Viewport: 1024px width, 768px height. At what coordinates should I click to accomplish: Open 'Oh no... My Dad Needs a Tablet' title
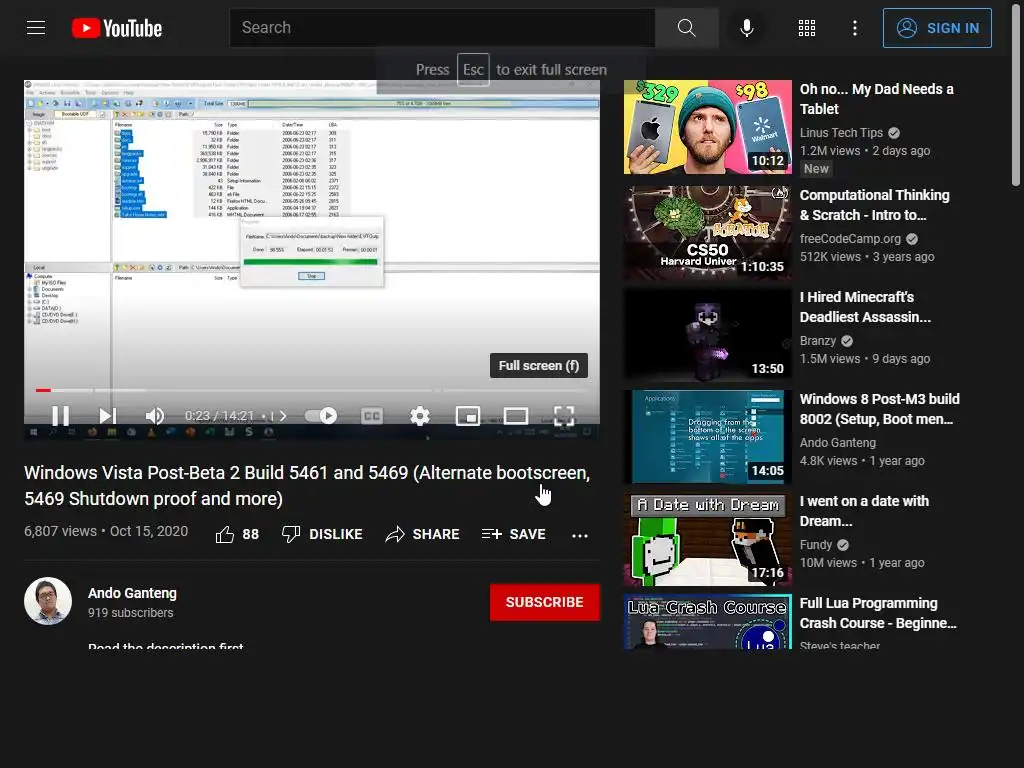(876, 99)
